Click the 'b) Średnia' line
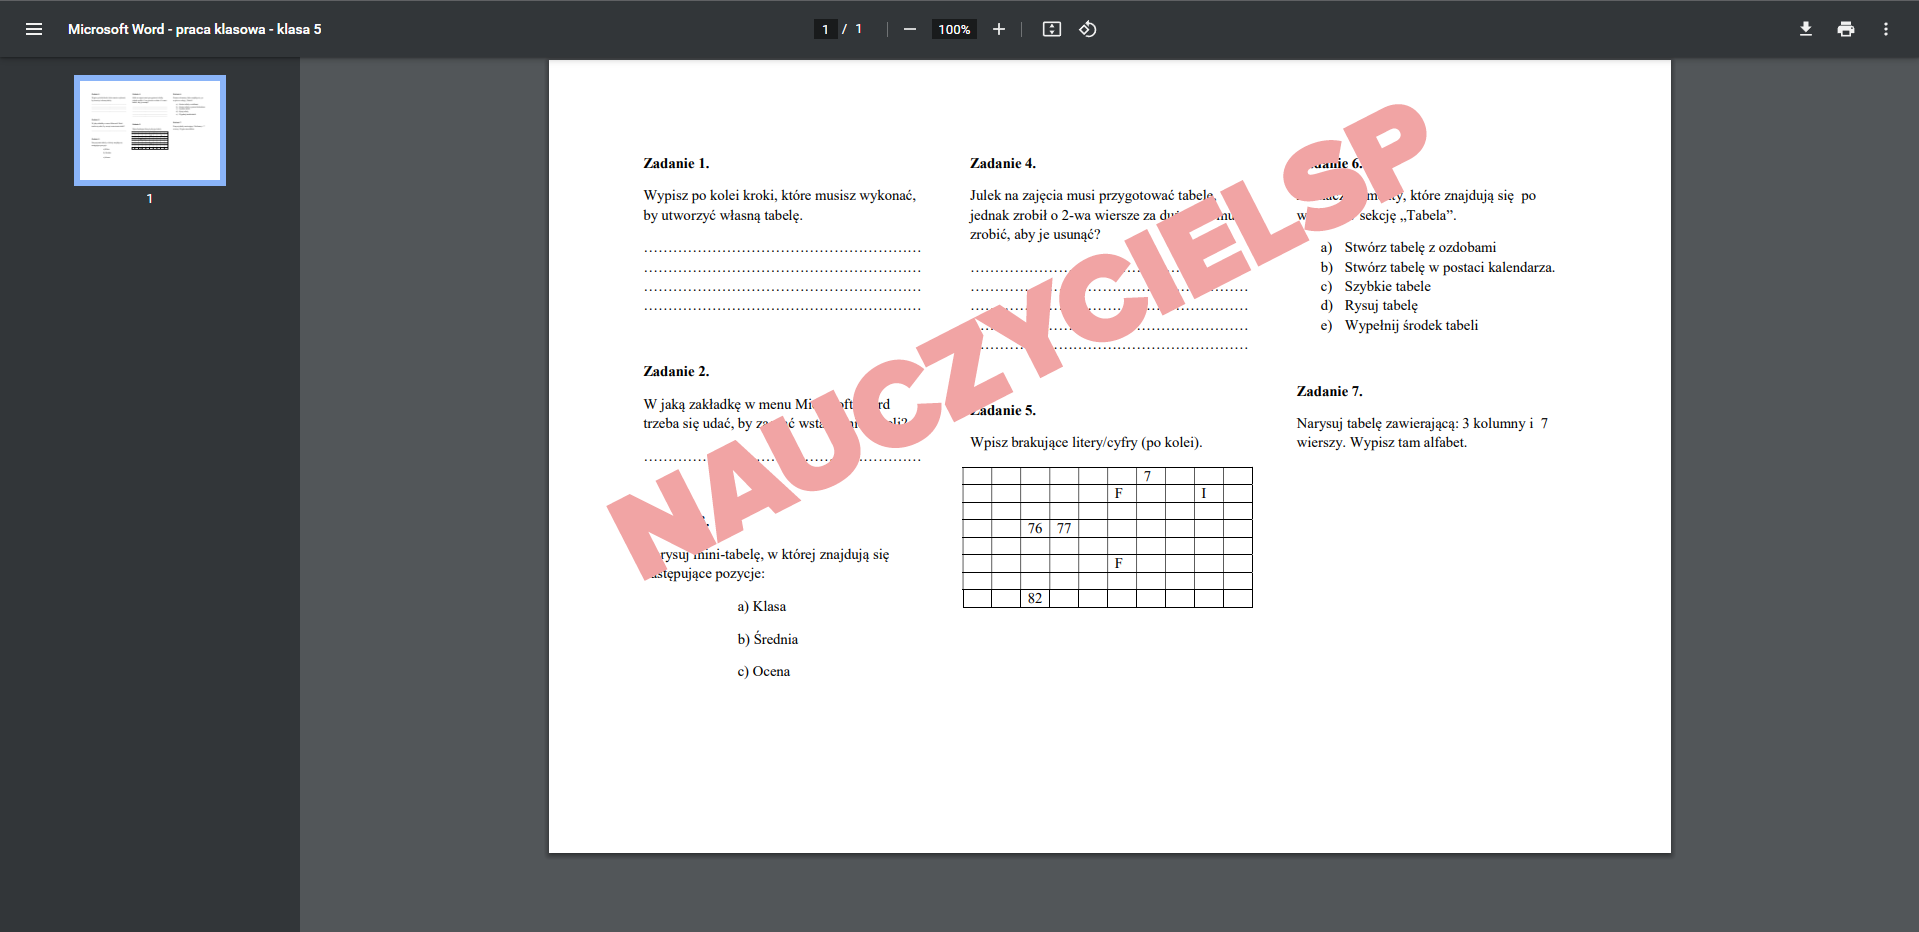Viewport: 1919px width, 932px height. [x=768, y=639]
